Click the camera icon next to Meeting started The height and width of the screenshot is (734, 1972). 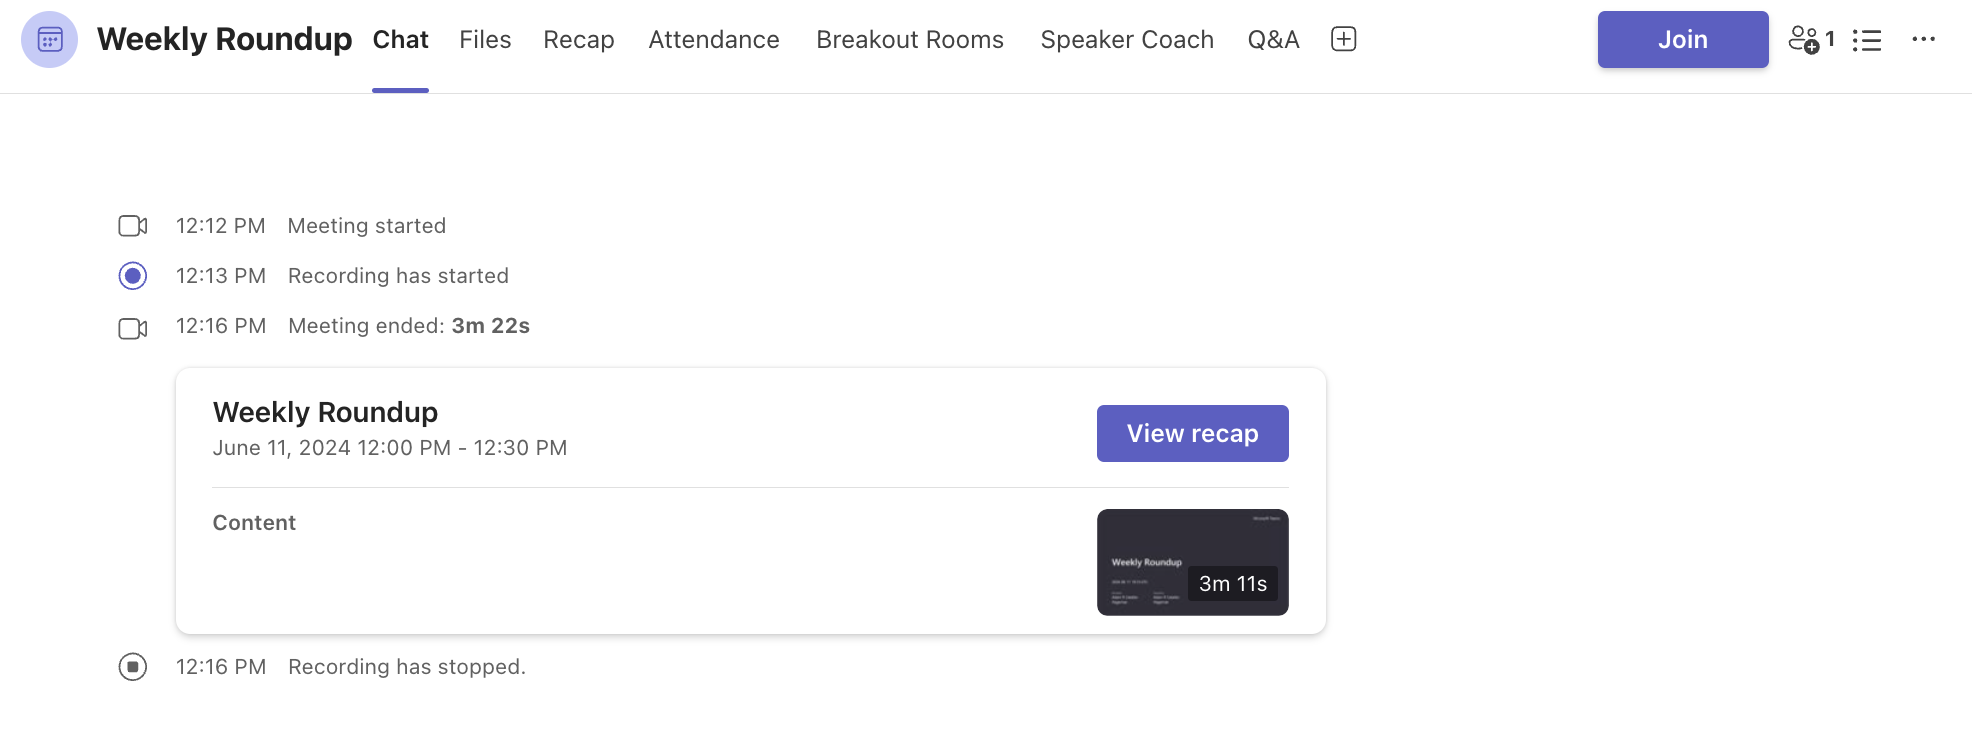pyautogui.click(x=132, y=225)
